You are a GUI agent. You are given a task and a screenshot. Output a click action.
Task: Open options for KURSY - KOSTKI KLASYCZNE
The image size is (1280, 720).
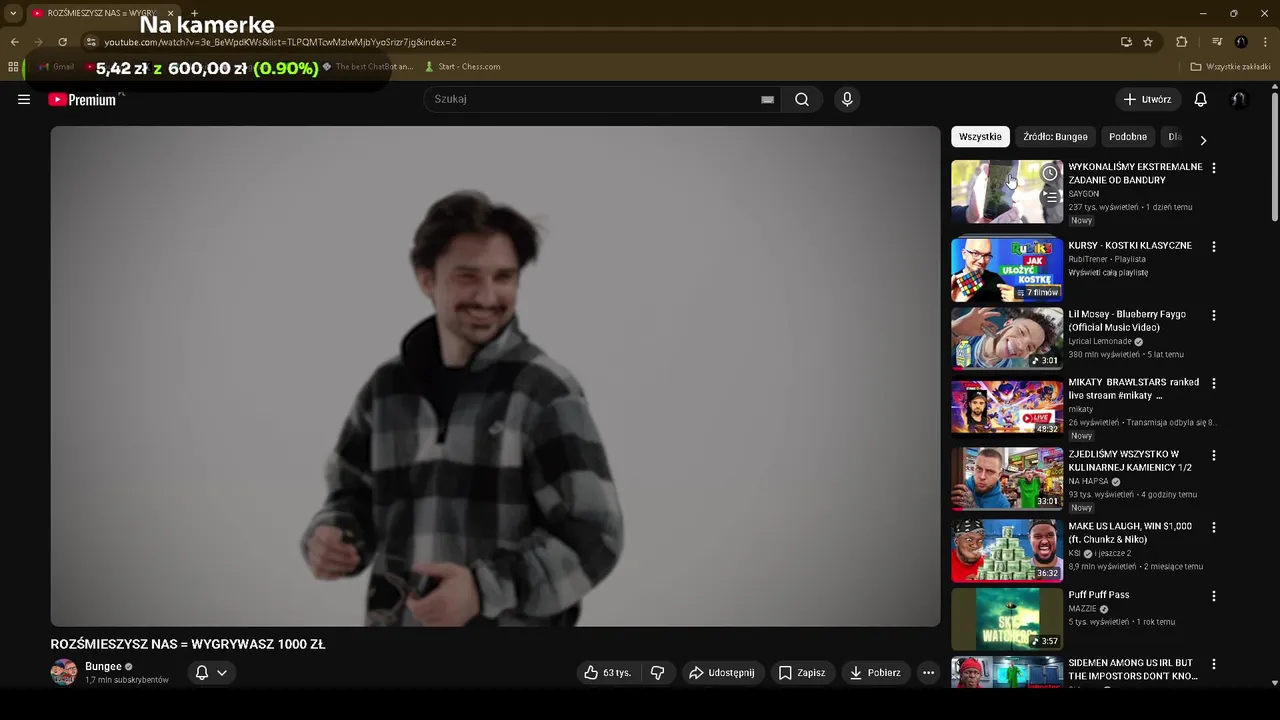click(x=1214, y=246)
